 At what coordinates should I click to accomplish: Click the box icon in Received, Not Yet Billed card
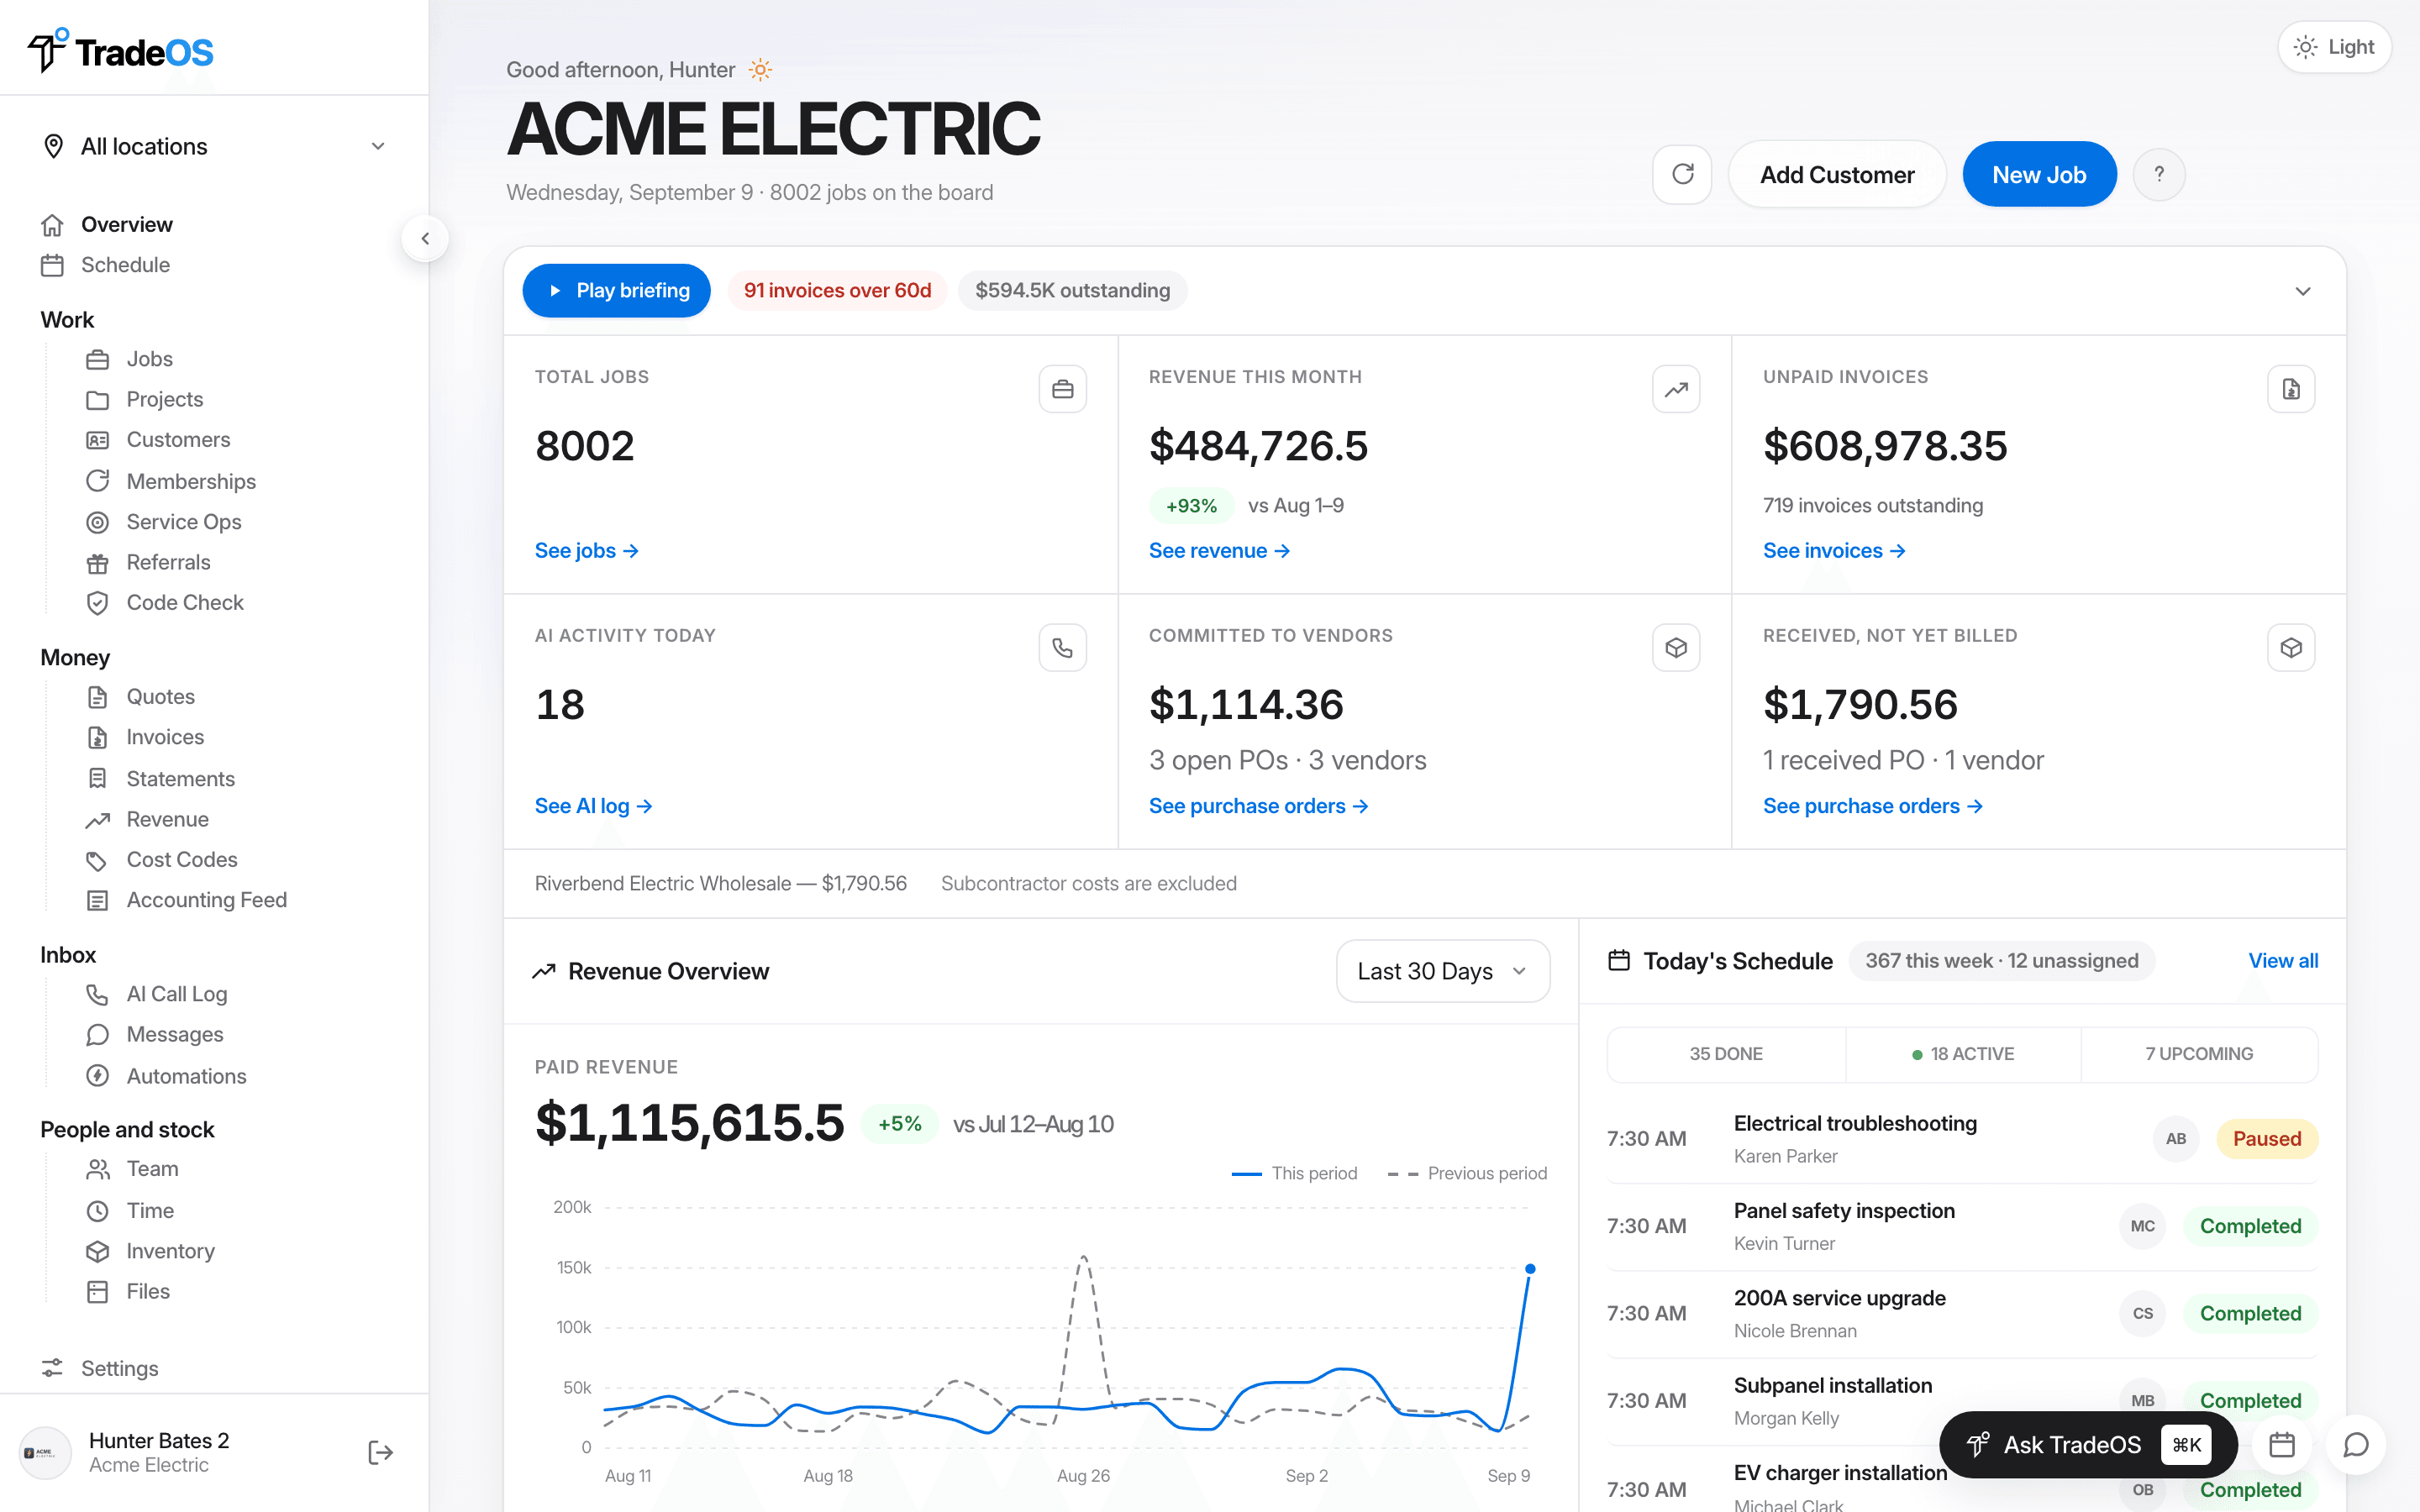[2291, 648]
